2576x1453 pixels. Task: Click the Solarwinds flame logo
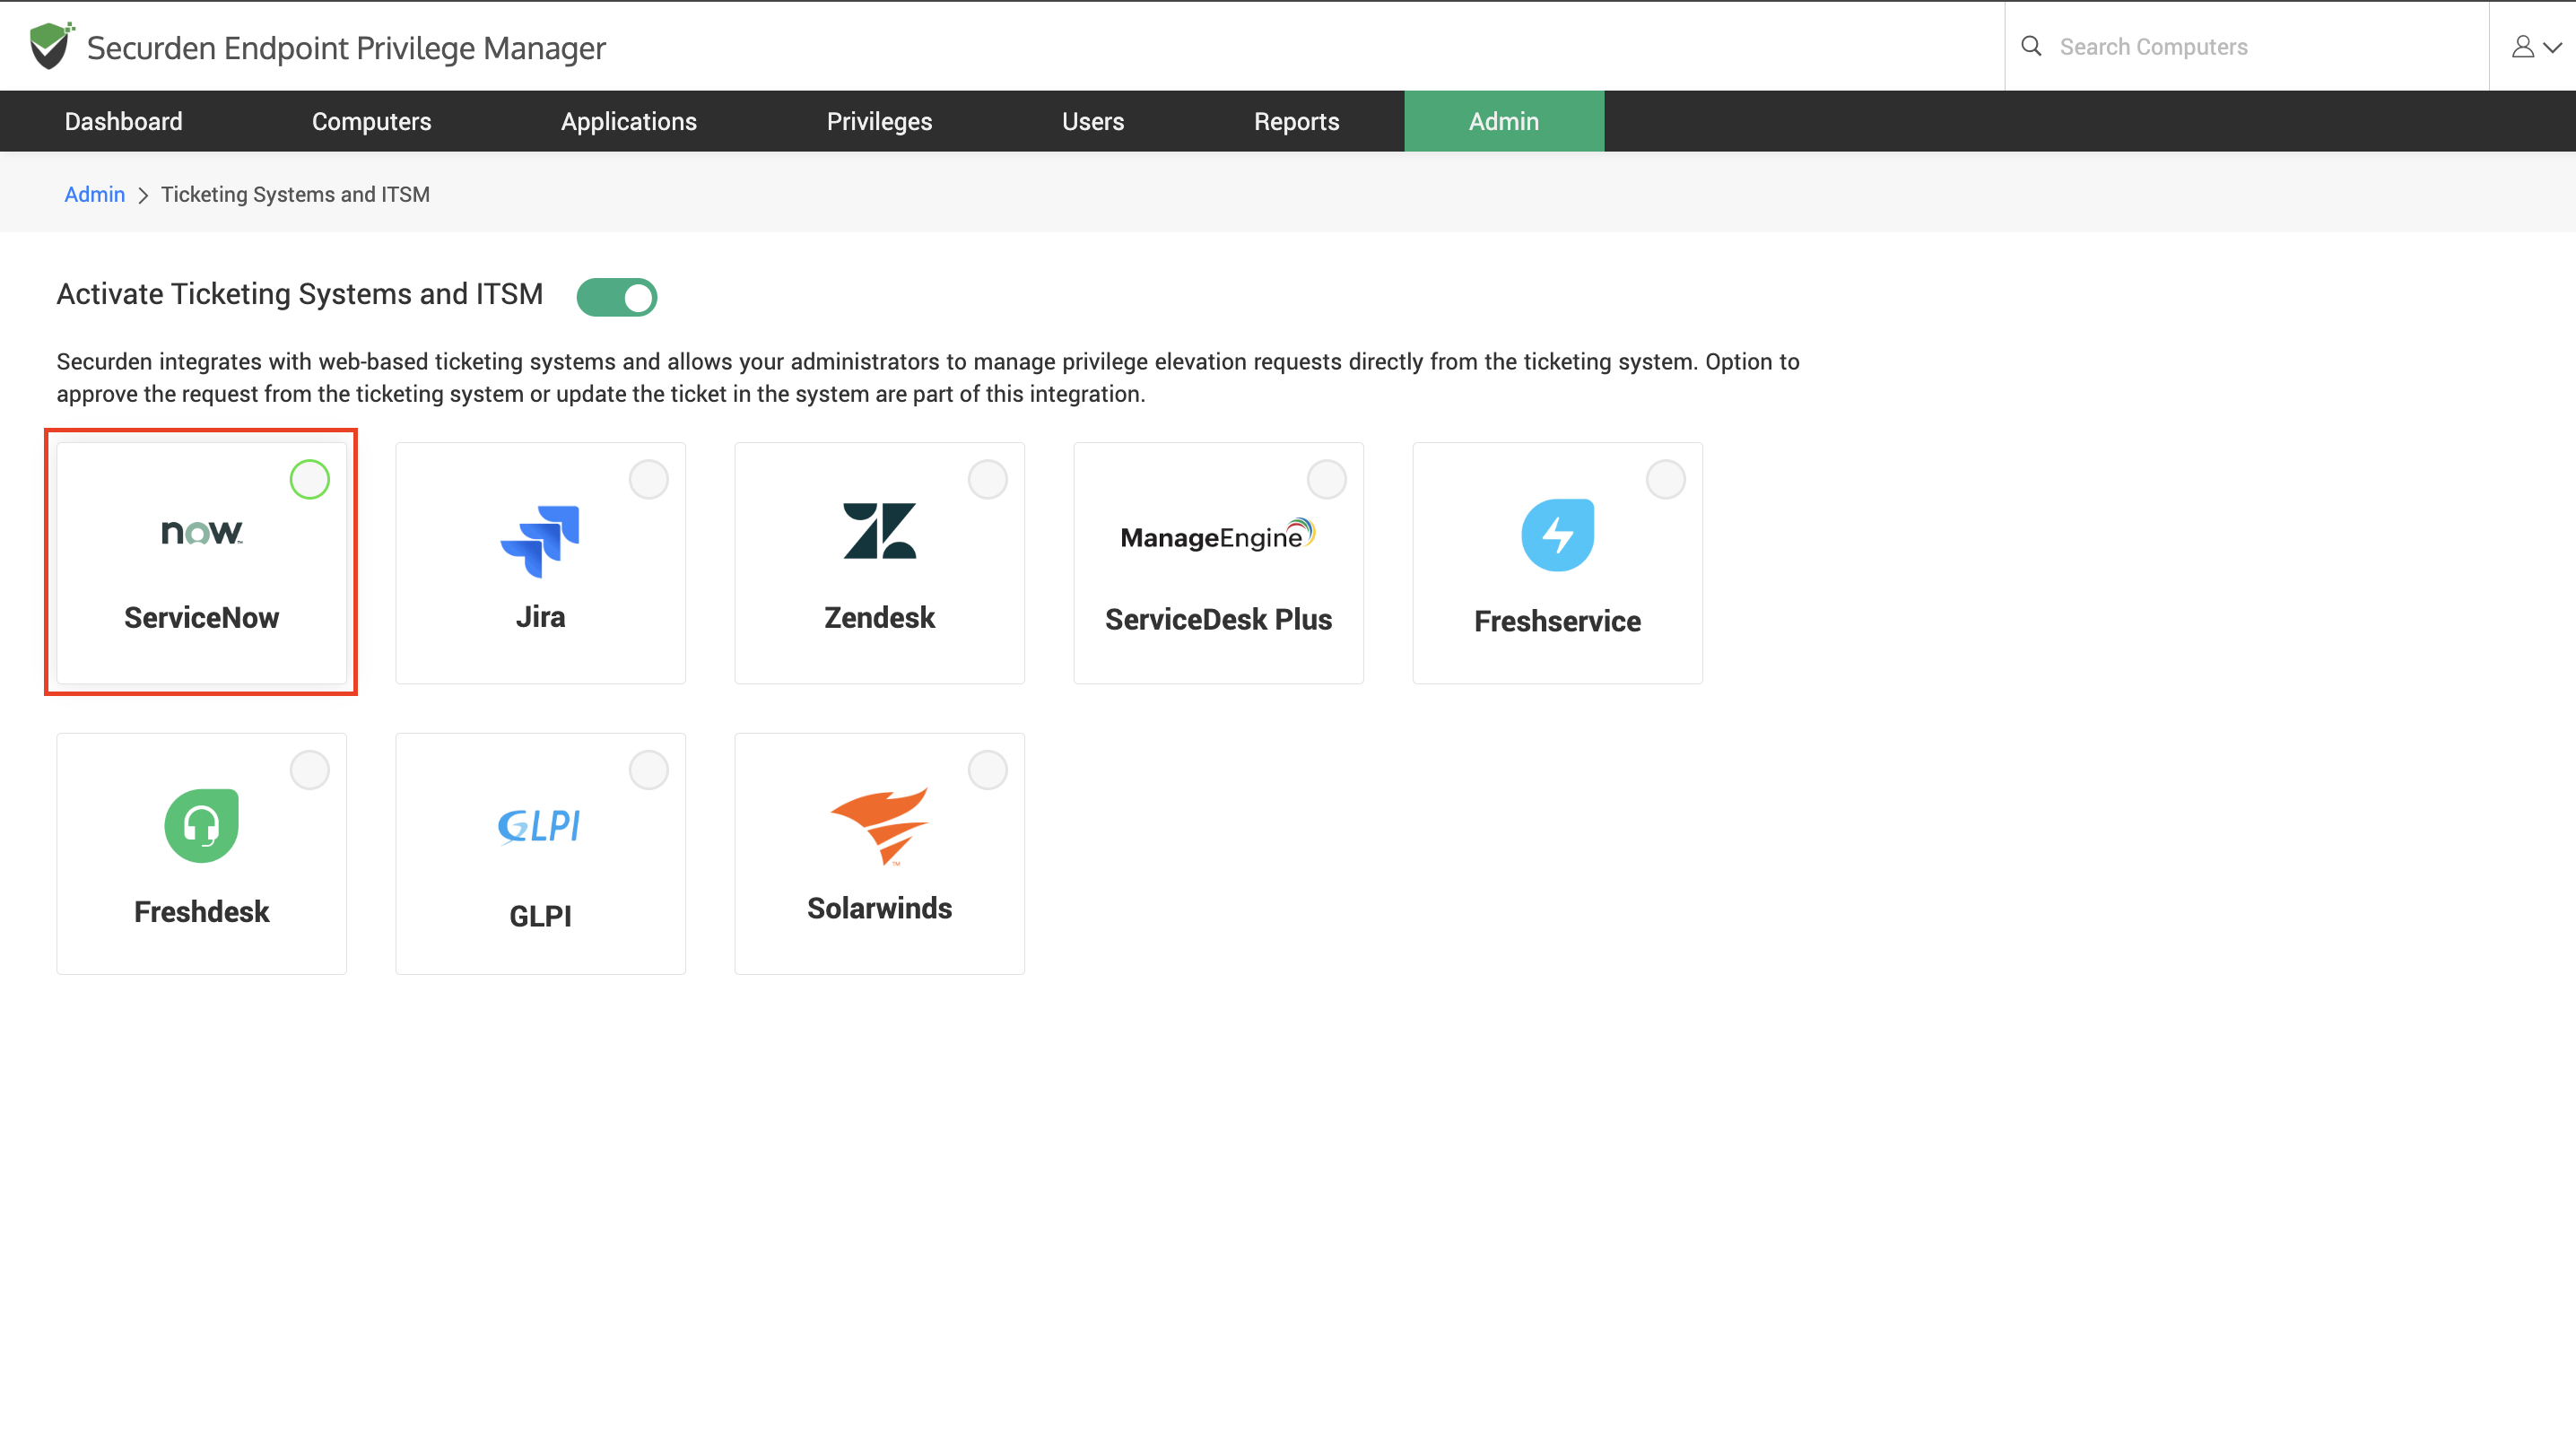pyautogui.click(x=879, y=825)
